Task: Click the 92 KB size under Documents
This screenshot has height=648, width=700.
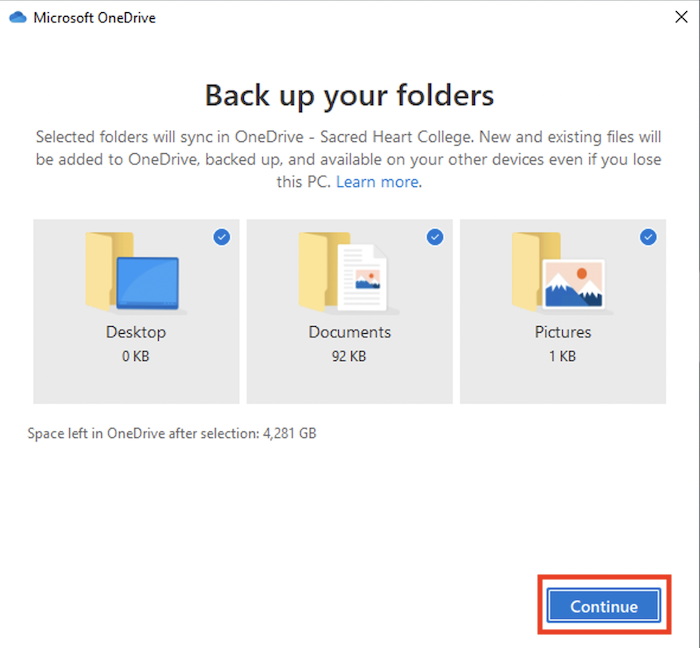Action: pos(349,356)
